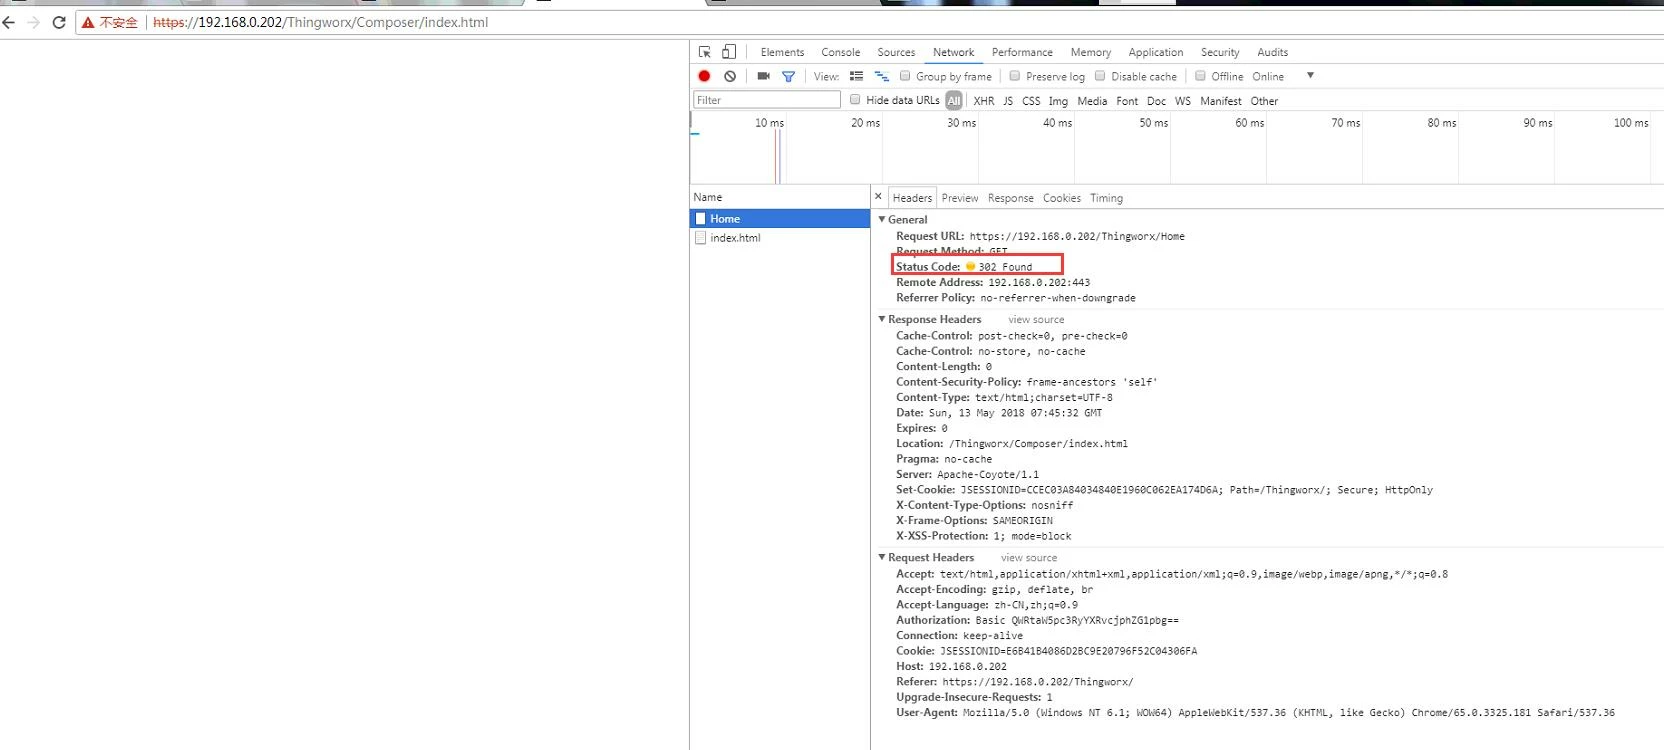
Task: Click the browser back arrow
Action: click(x=8, y=22)
